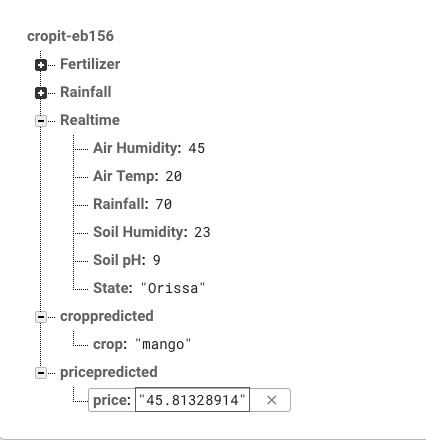Screen dimensions: 426x440
Task: Select the Air Temp entry
Action: [137, 176]
